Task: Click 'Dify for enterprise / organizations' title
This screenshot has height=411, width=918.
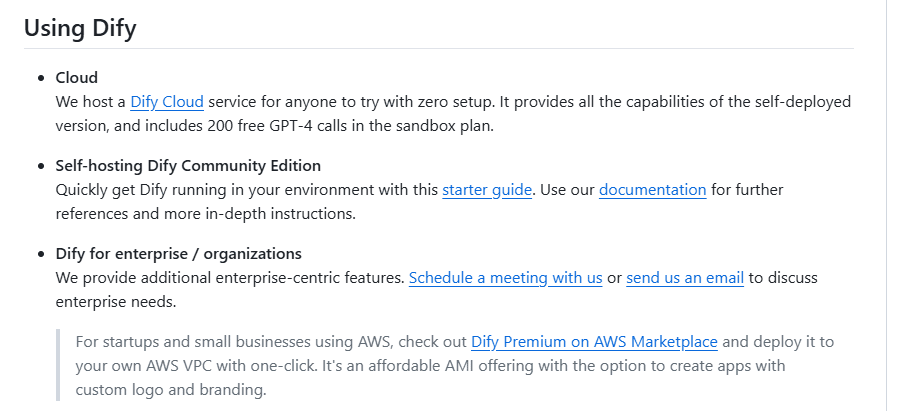Action: click(179, 253)
